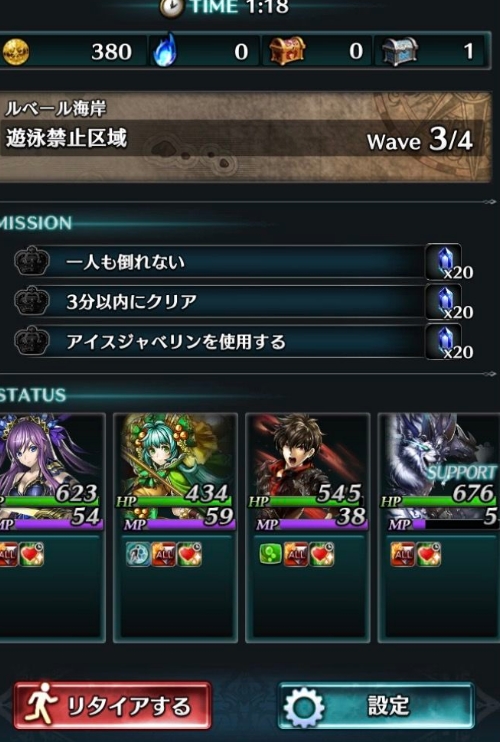Click the gold coin icon
The width and height of the screenshot is (500, 742).
pyautogui.click(x=15, y=51)
